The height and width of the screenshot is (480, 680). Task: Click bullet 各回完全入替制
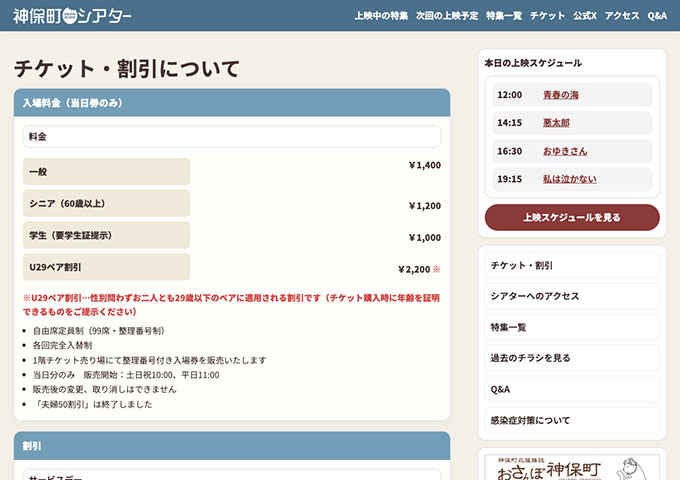(62, 346)
